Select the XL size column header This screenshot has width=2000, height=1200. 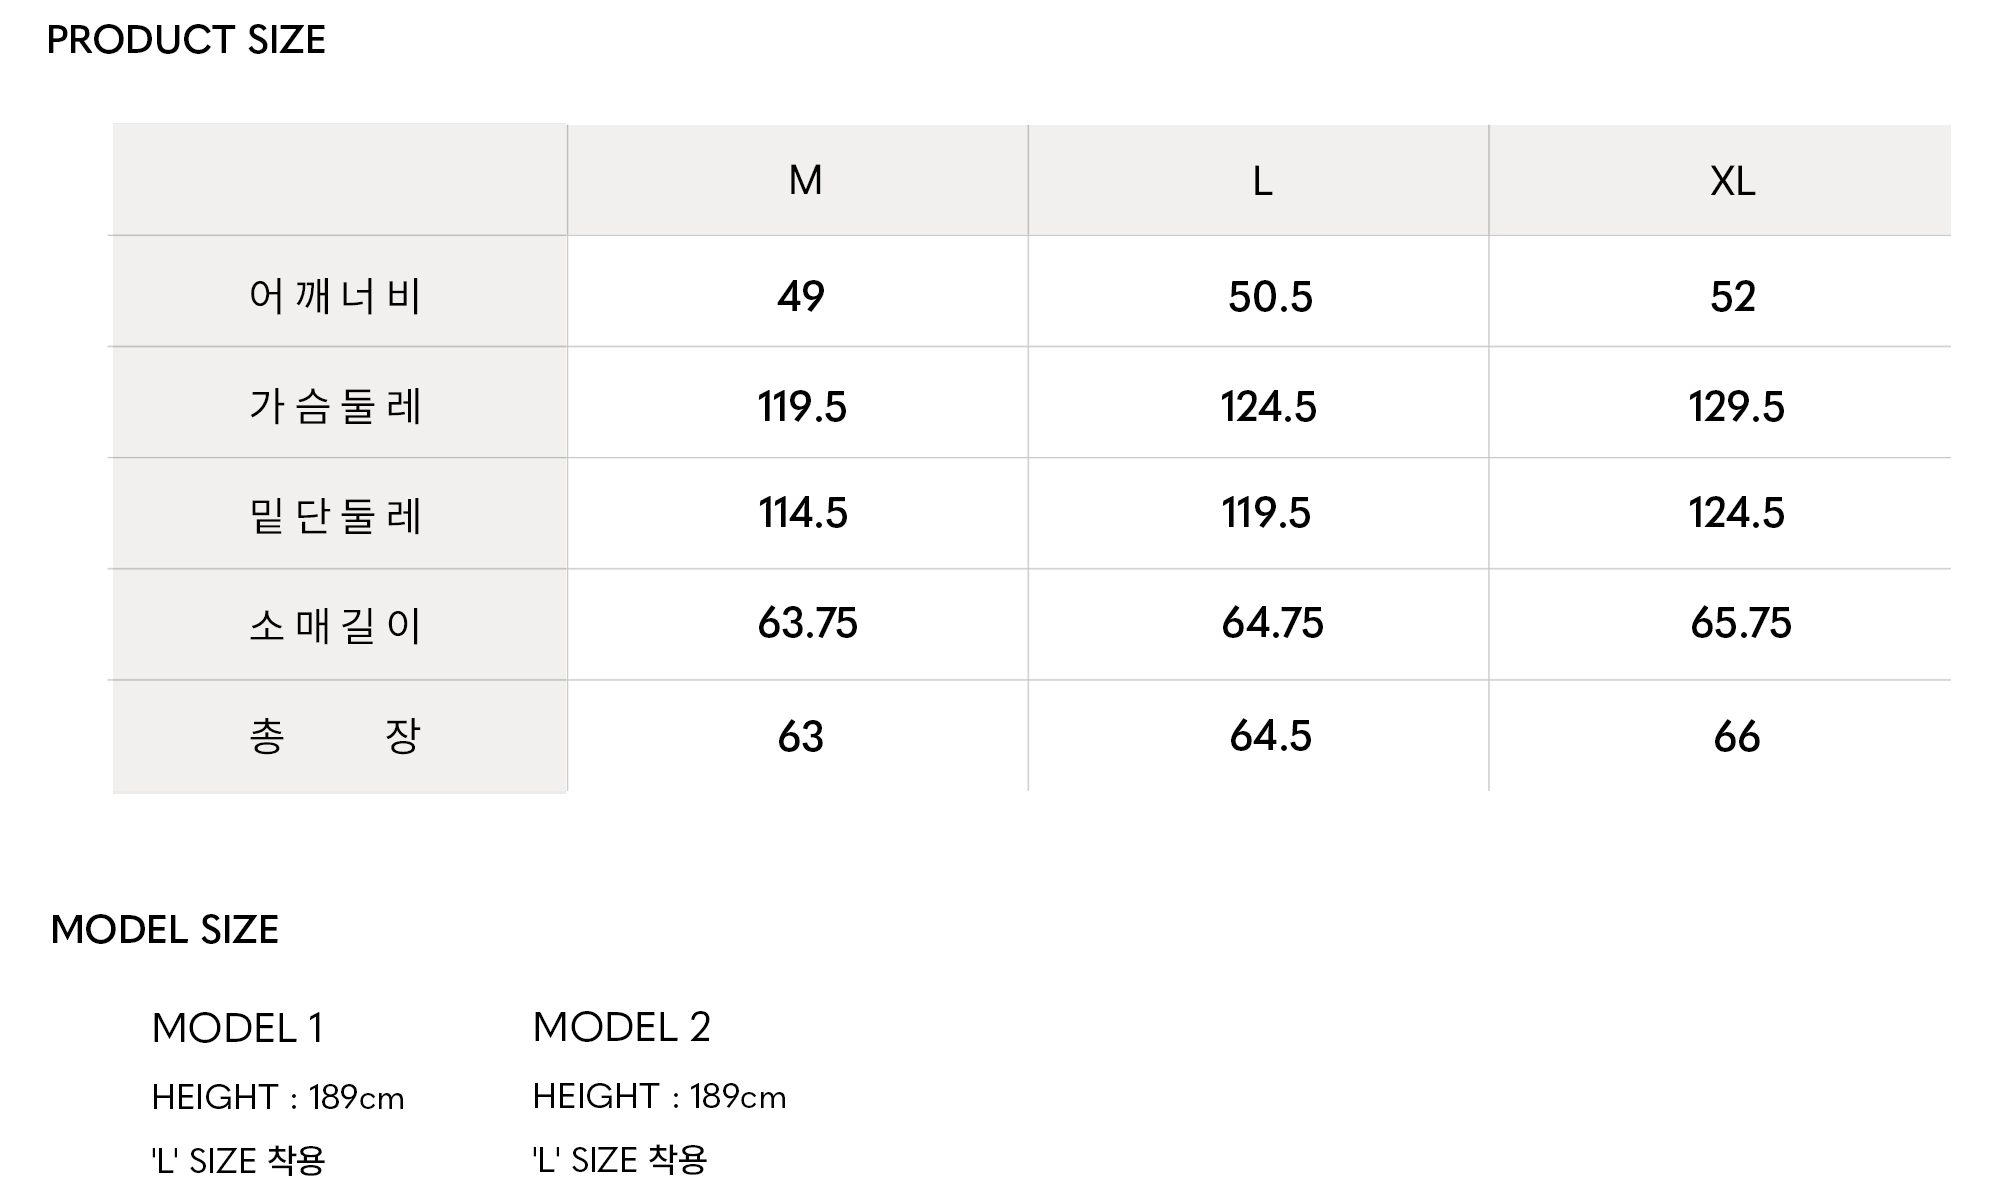(1732, 182)
